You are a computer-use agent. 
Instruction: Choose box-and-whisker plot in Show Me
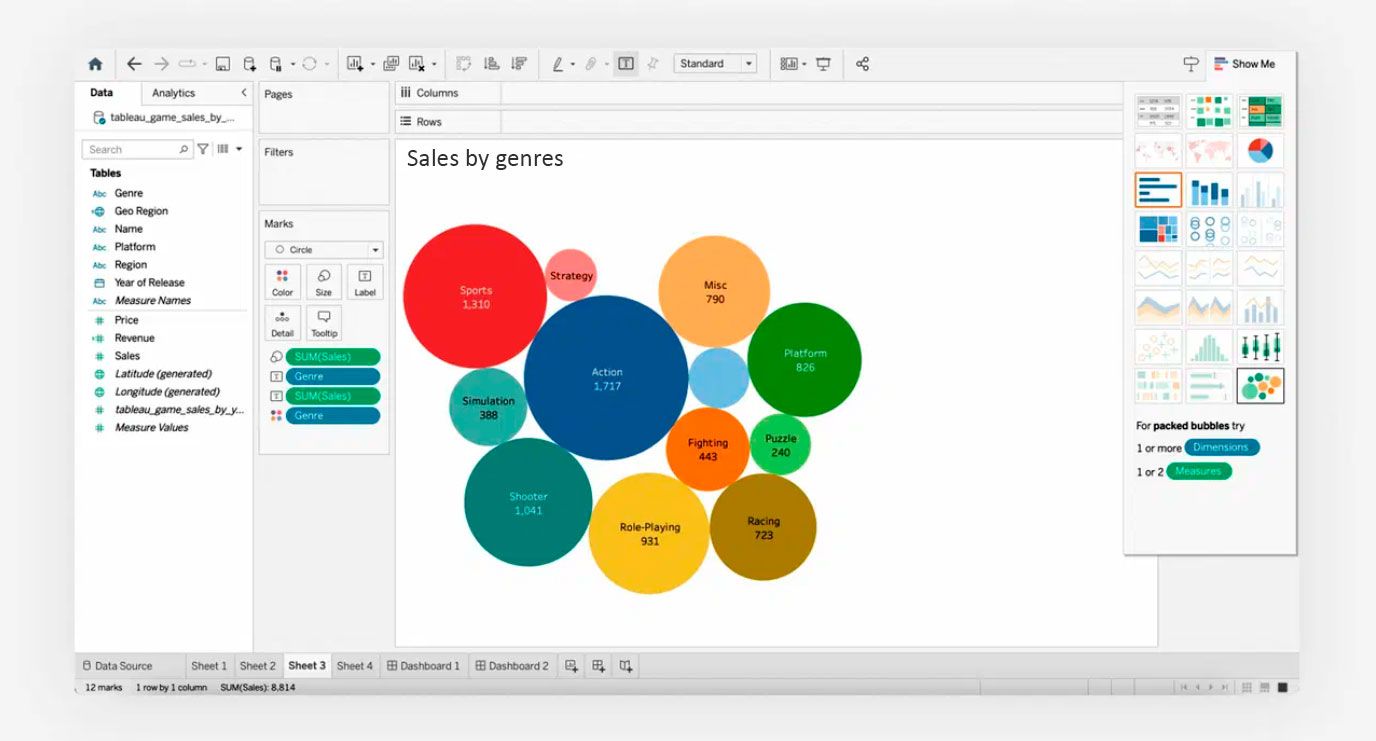coord(1260,347)
